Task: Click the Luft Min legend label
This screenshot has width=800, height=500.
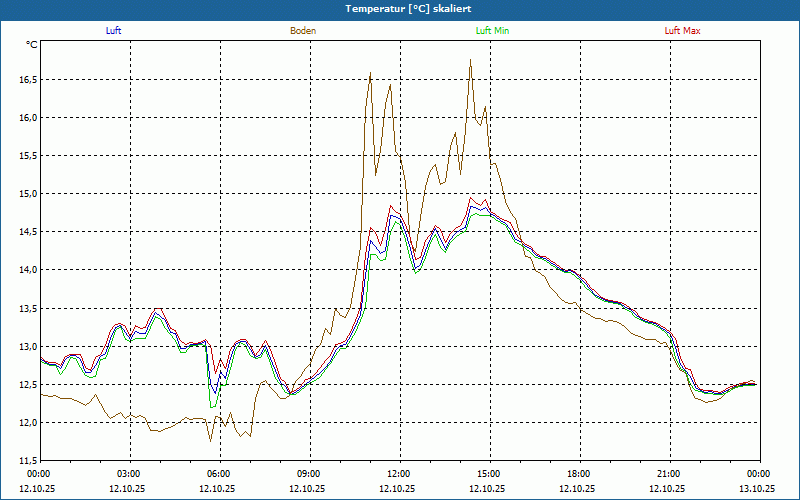Action: [x=492, y=31]
